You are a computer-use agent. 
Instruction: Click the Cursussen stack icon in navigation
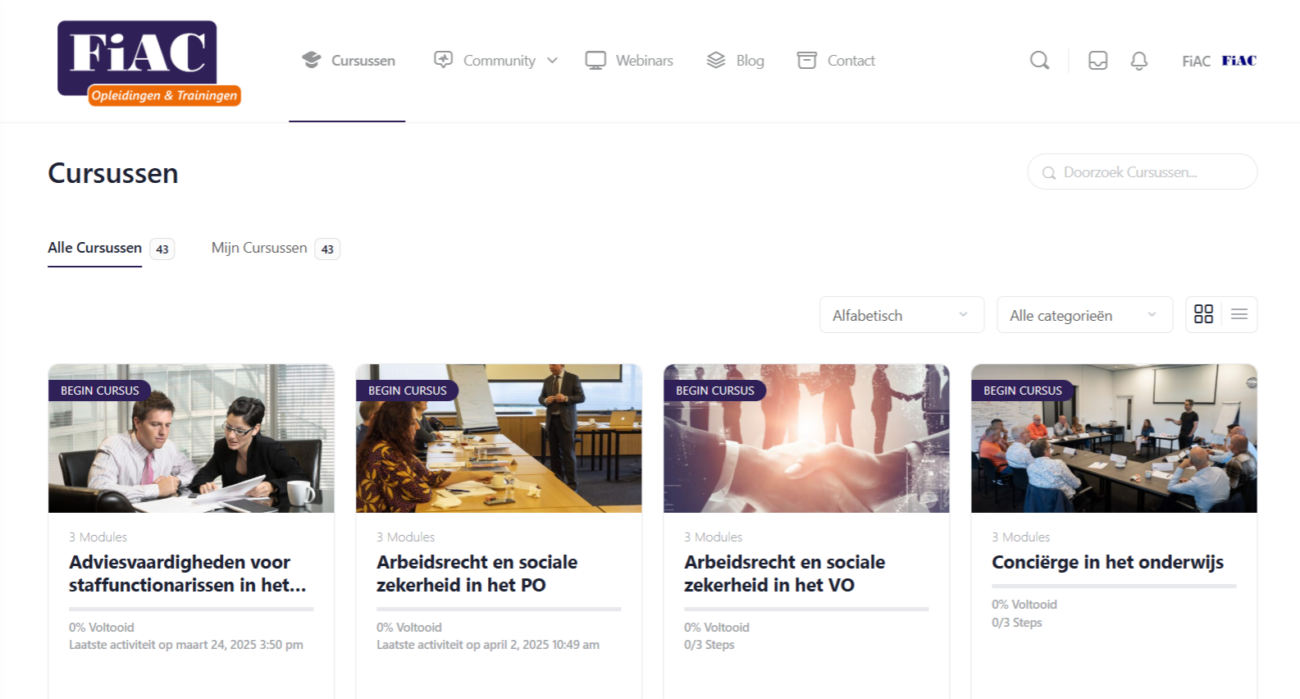point(310,59)
